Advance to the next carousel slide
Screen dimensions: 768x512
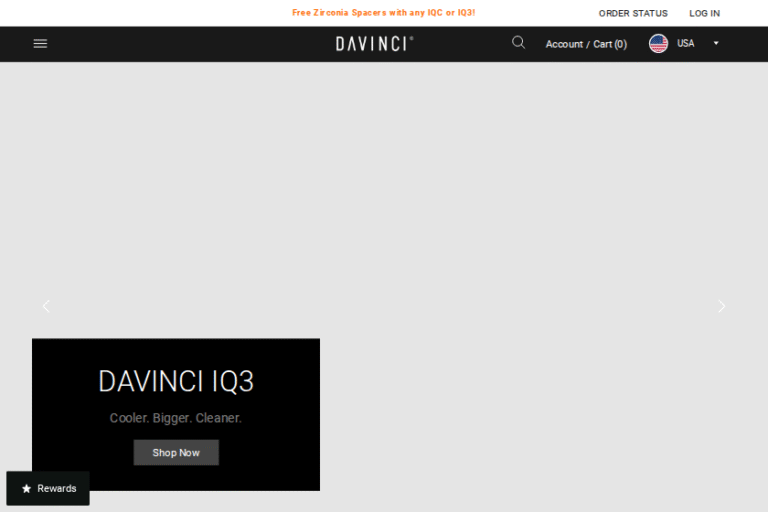click(x=722, y=306)
